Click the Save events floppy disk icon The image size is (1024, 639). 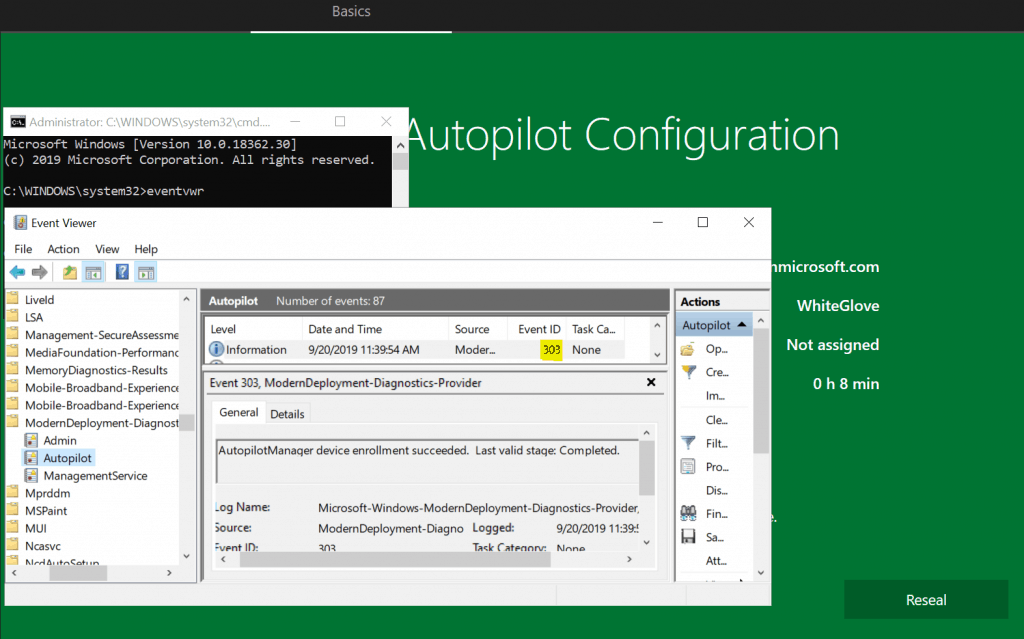click(x=688, y=537)
